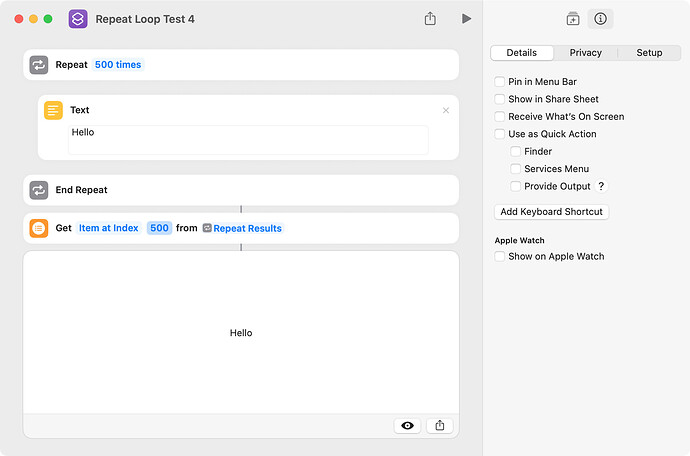
Task: Enable Use as Quick Action
Action: coord(499,134)
